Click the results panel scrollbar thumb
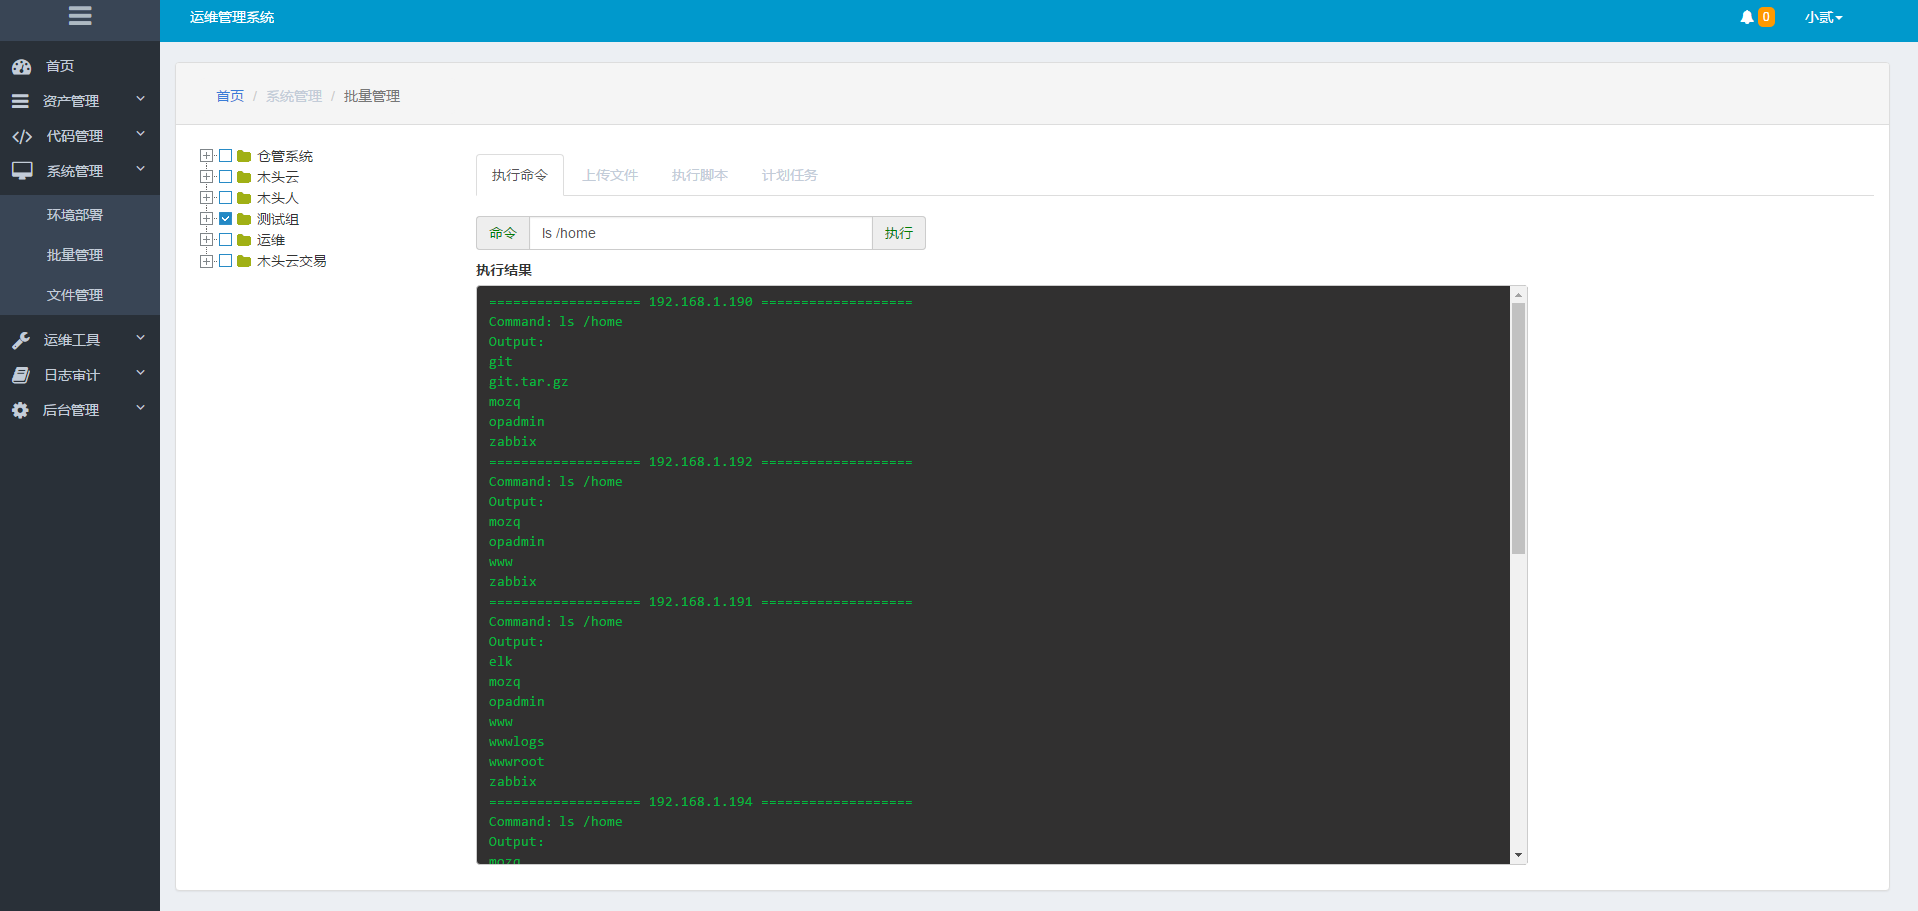The height and width of the screenshot is (911, 1918). [1518, 428]
